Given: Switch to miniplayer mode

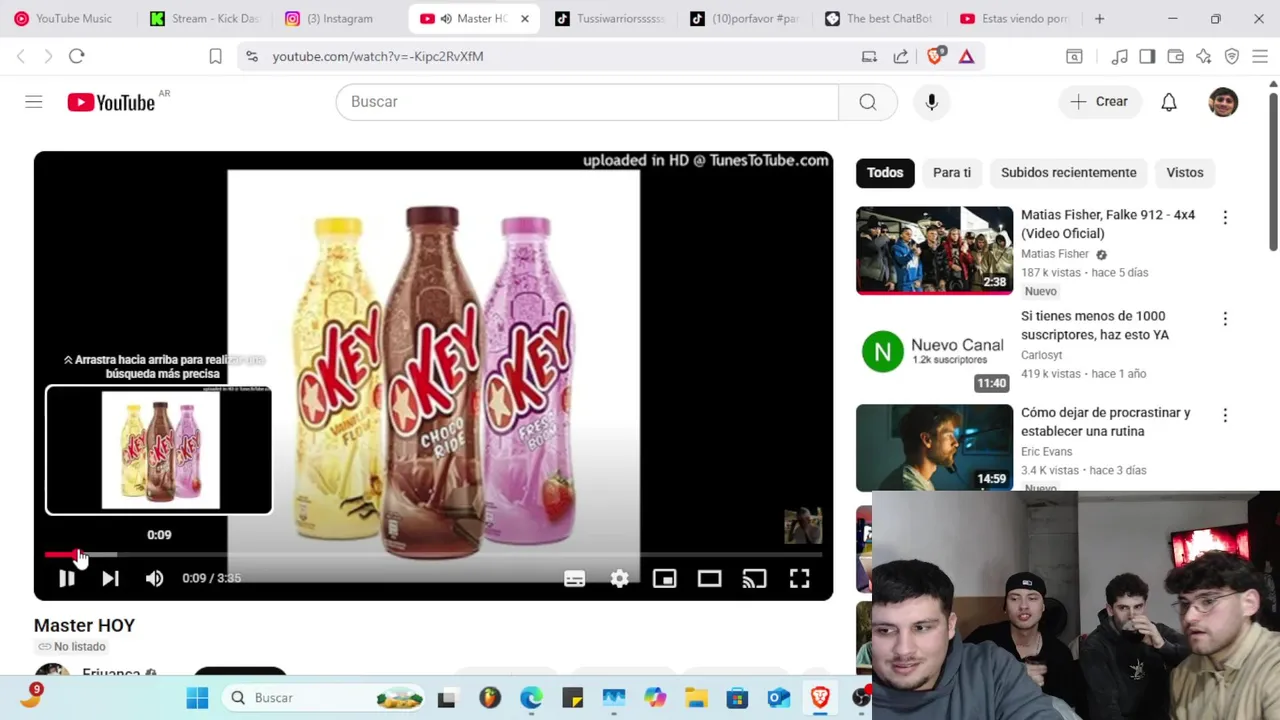Looking at the screenshot, I should pyautogui.click(x=664, y=578).
